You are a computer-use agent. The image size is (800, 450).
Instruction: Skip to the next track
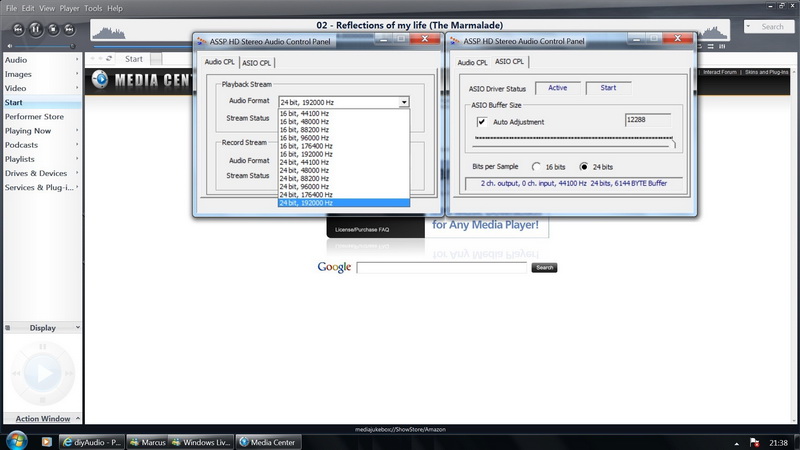(69, 29)
